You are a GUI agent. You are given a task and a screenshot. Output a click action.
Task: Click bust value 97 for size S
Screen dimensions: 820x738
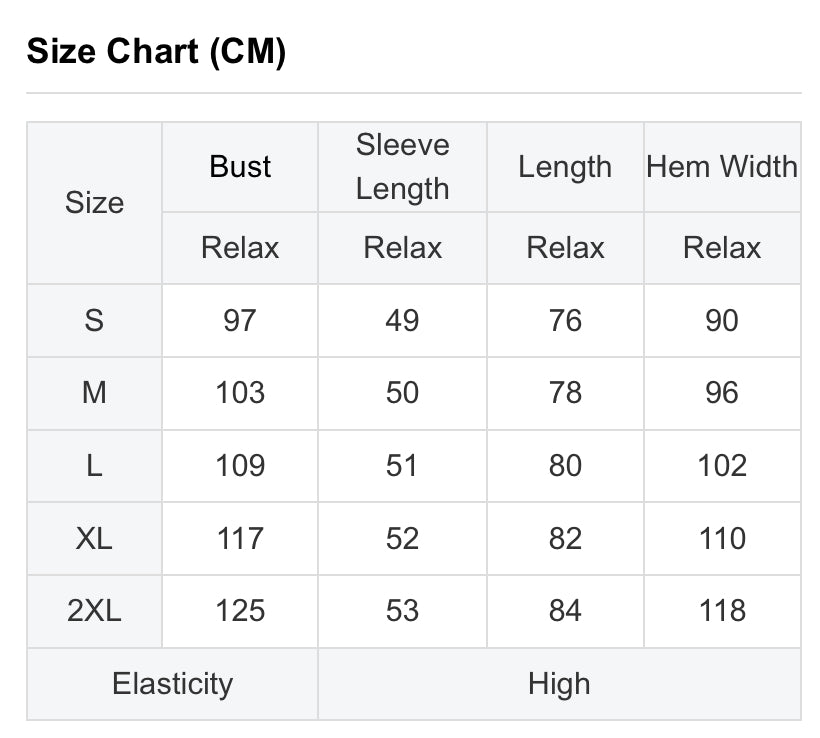coord(240,320)
